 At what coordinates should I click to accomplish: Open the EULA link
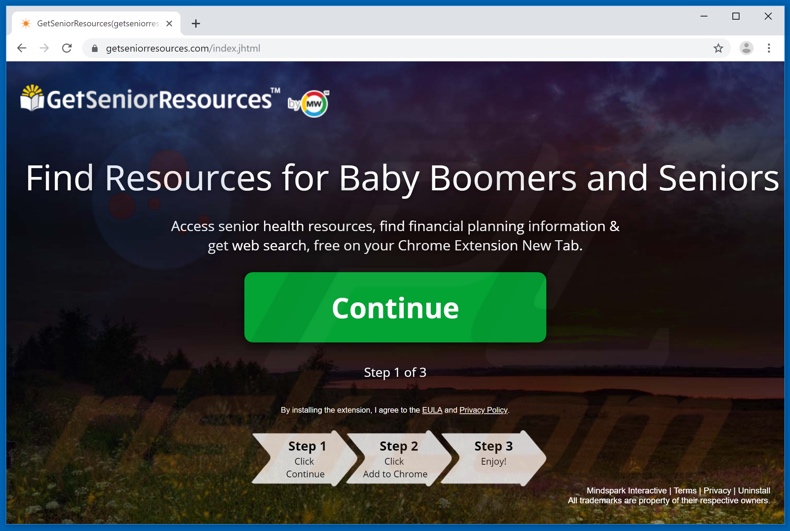click(432, 410)
